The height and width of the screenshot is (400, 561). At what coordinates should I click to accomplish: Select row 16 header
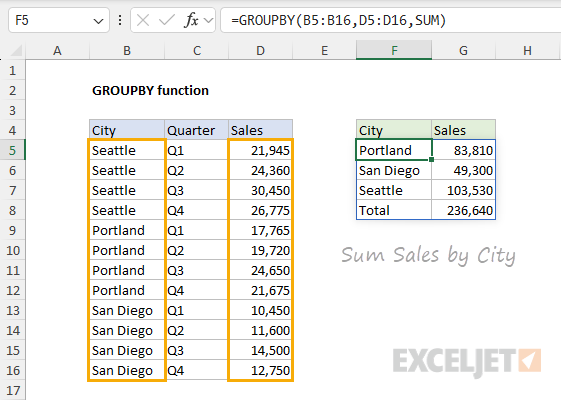coord(13,370)
